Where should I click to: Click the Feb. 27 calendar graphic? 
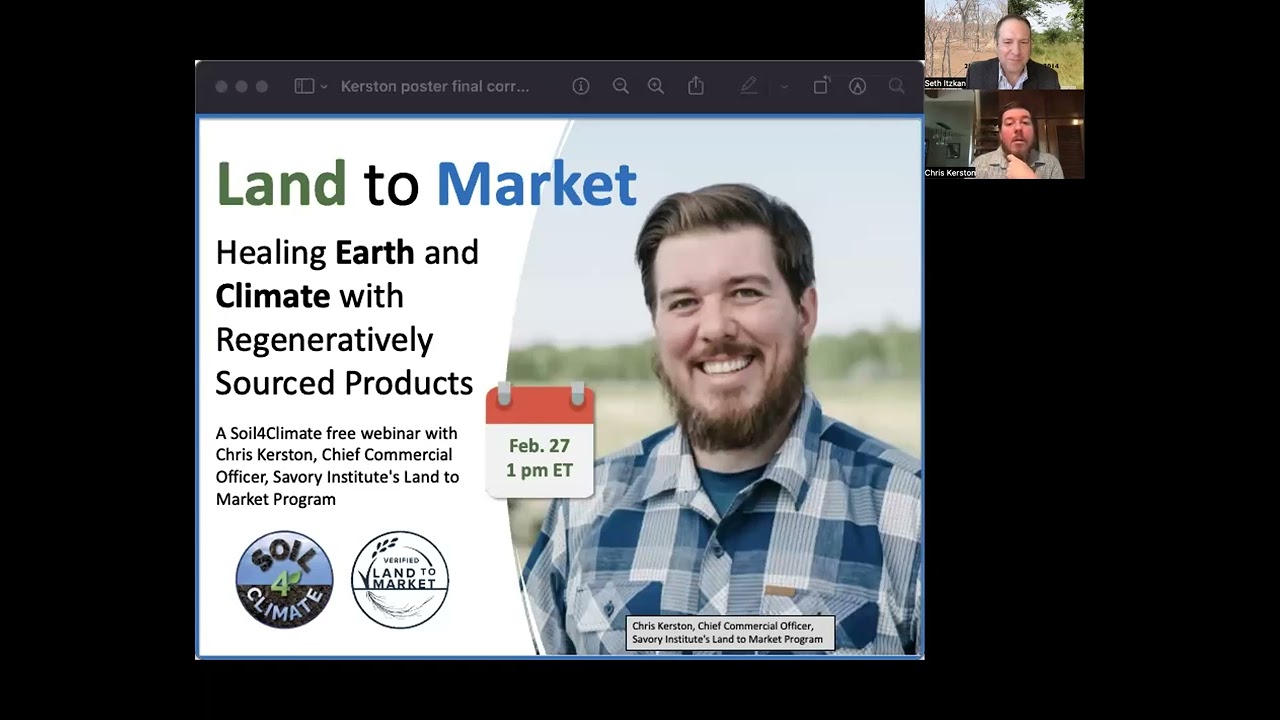click(540, 439)
